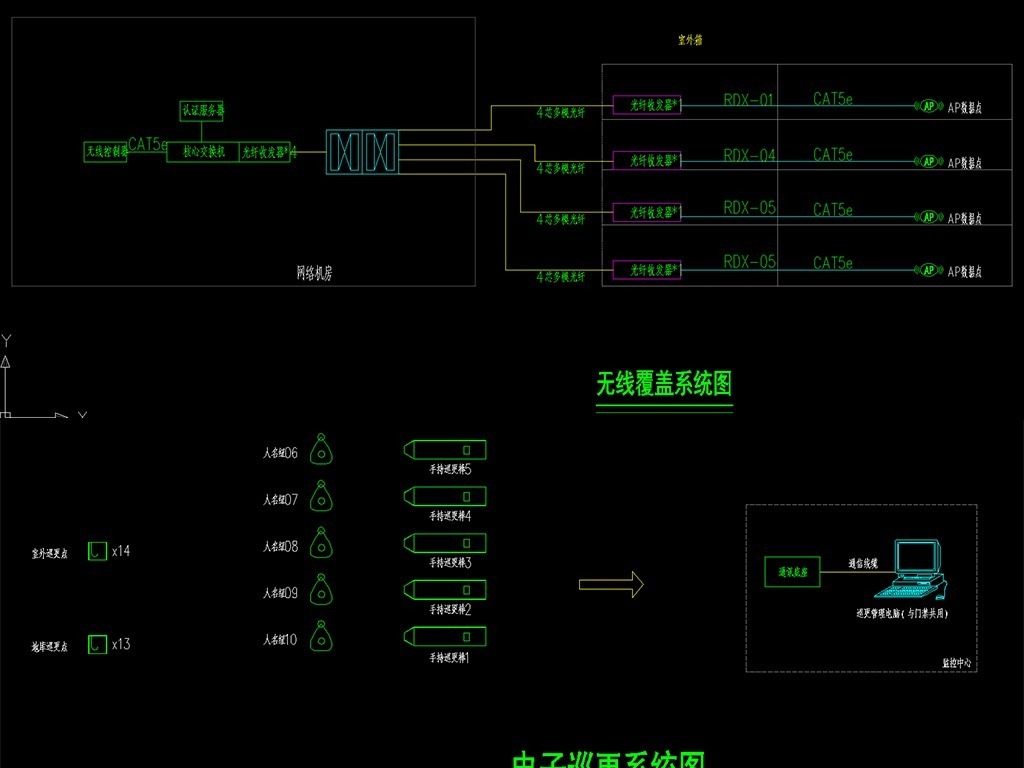This screenshot has width=1024, height=768.
Task: Click the patrol point symbol labeled x14
Action: 96,551
